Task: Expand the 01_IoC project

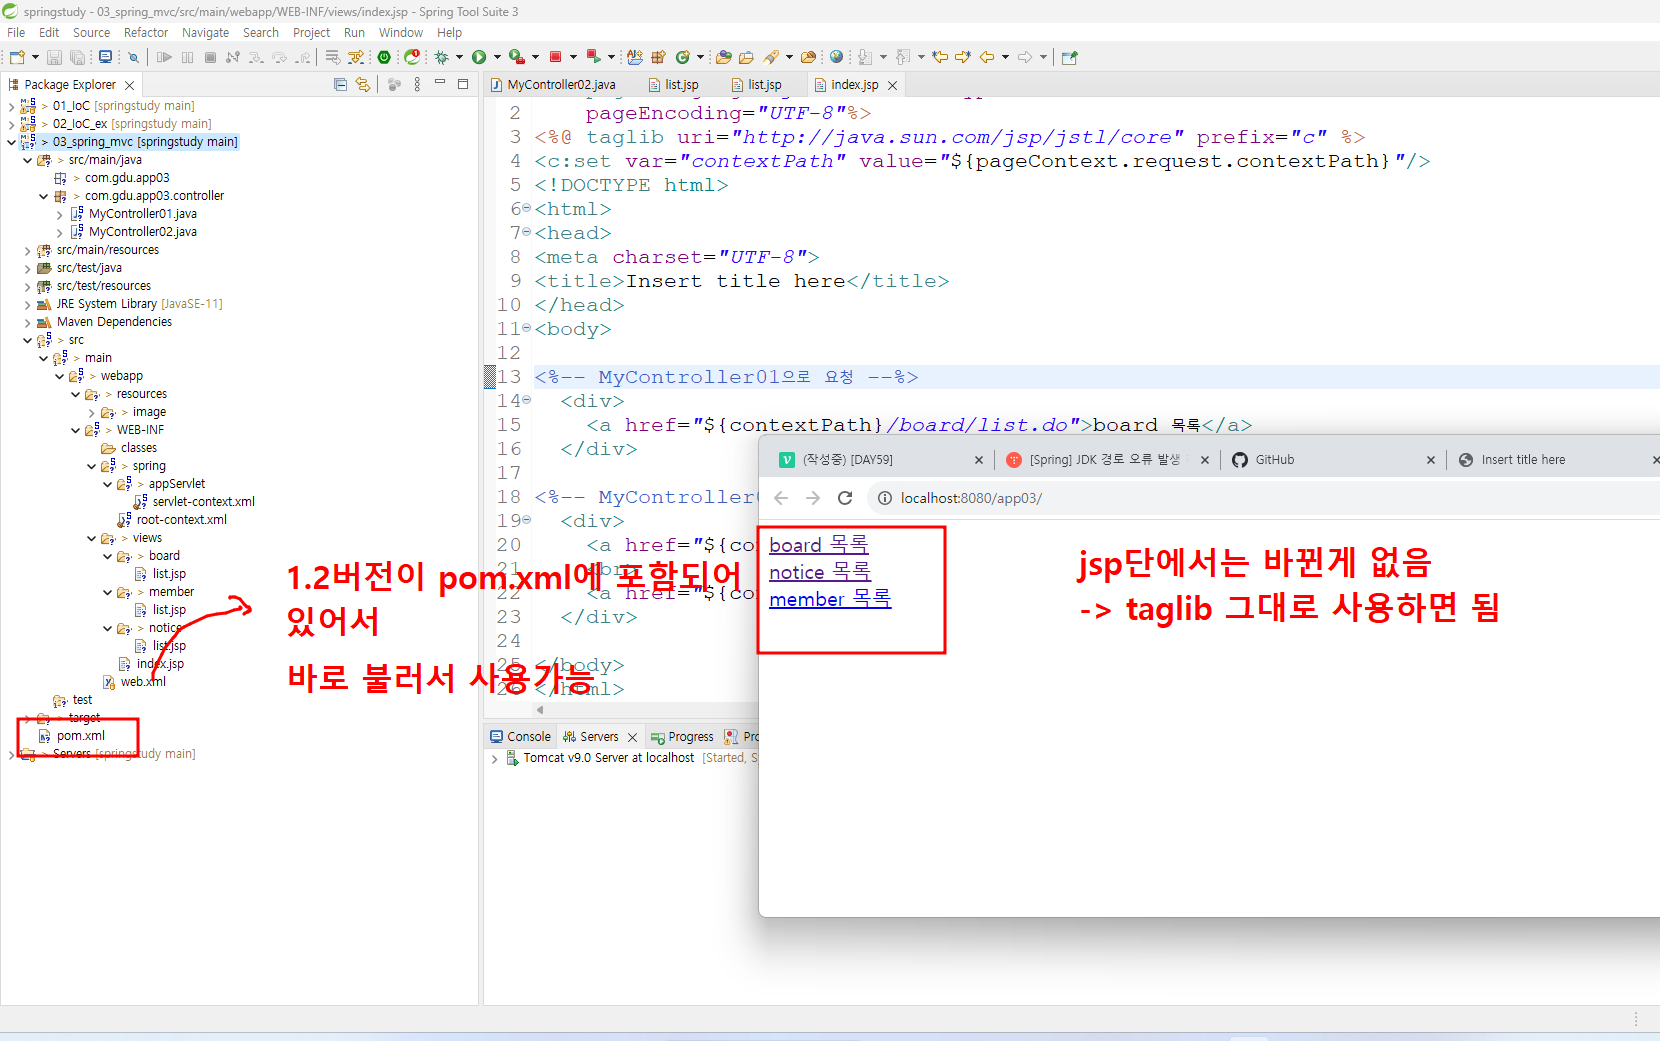Action: click(x=11, y=106)
